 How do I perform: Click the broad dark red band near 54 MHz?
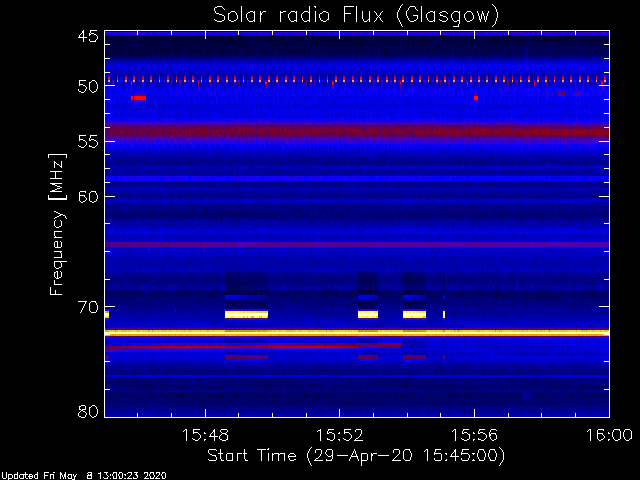click(x=357, y=132)
